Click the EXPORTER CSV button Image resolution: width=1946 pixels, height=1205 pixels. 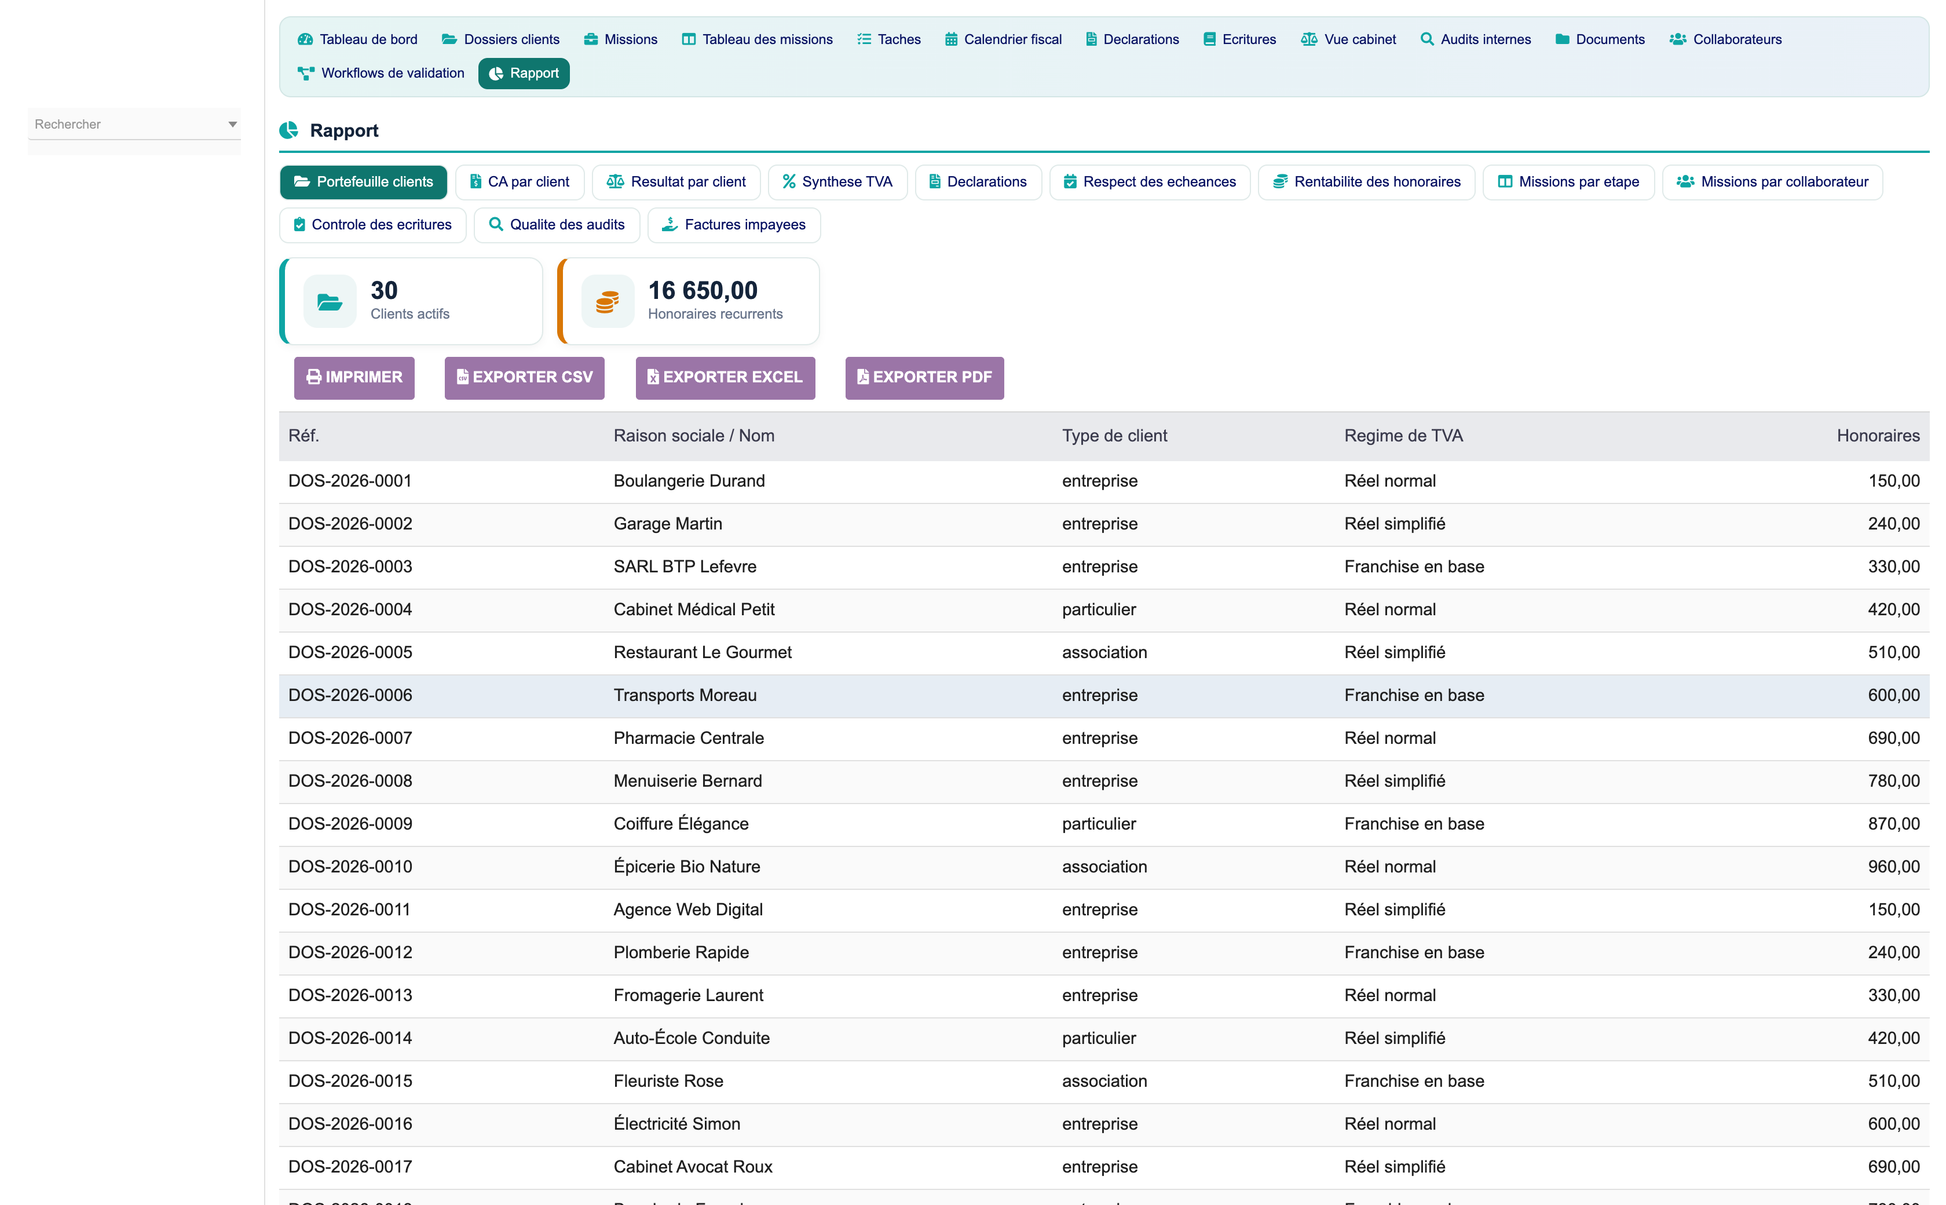click(524, 378)
